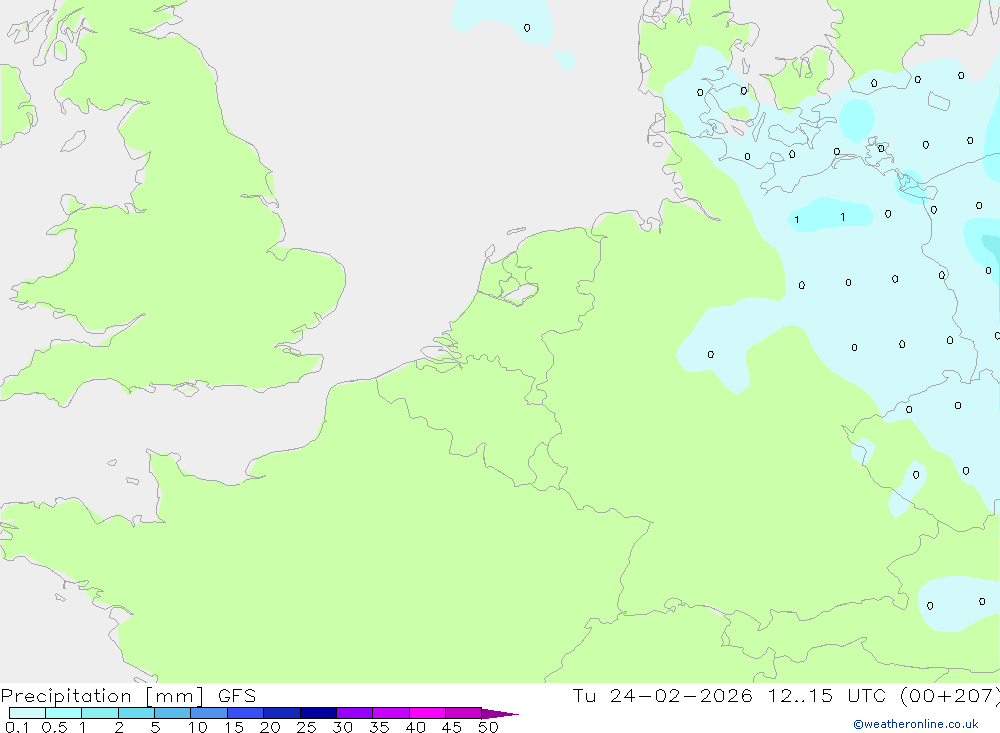The image size is (1000, 733).
Task: Click the '30' legend scale label
Action: pos(342,727)
